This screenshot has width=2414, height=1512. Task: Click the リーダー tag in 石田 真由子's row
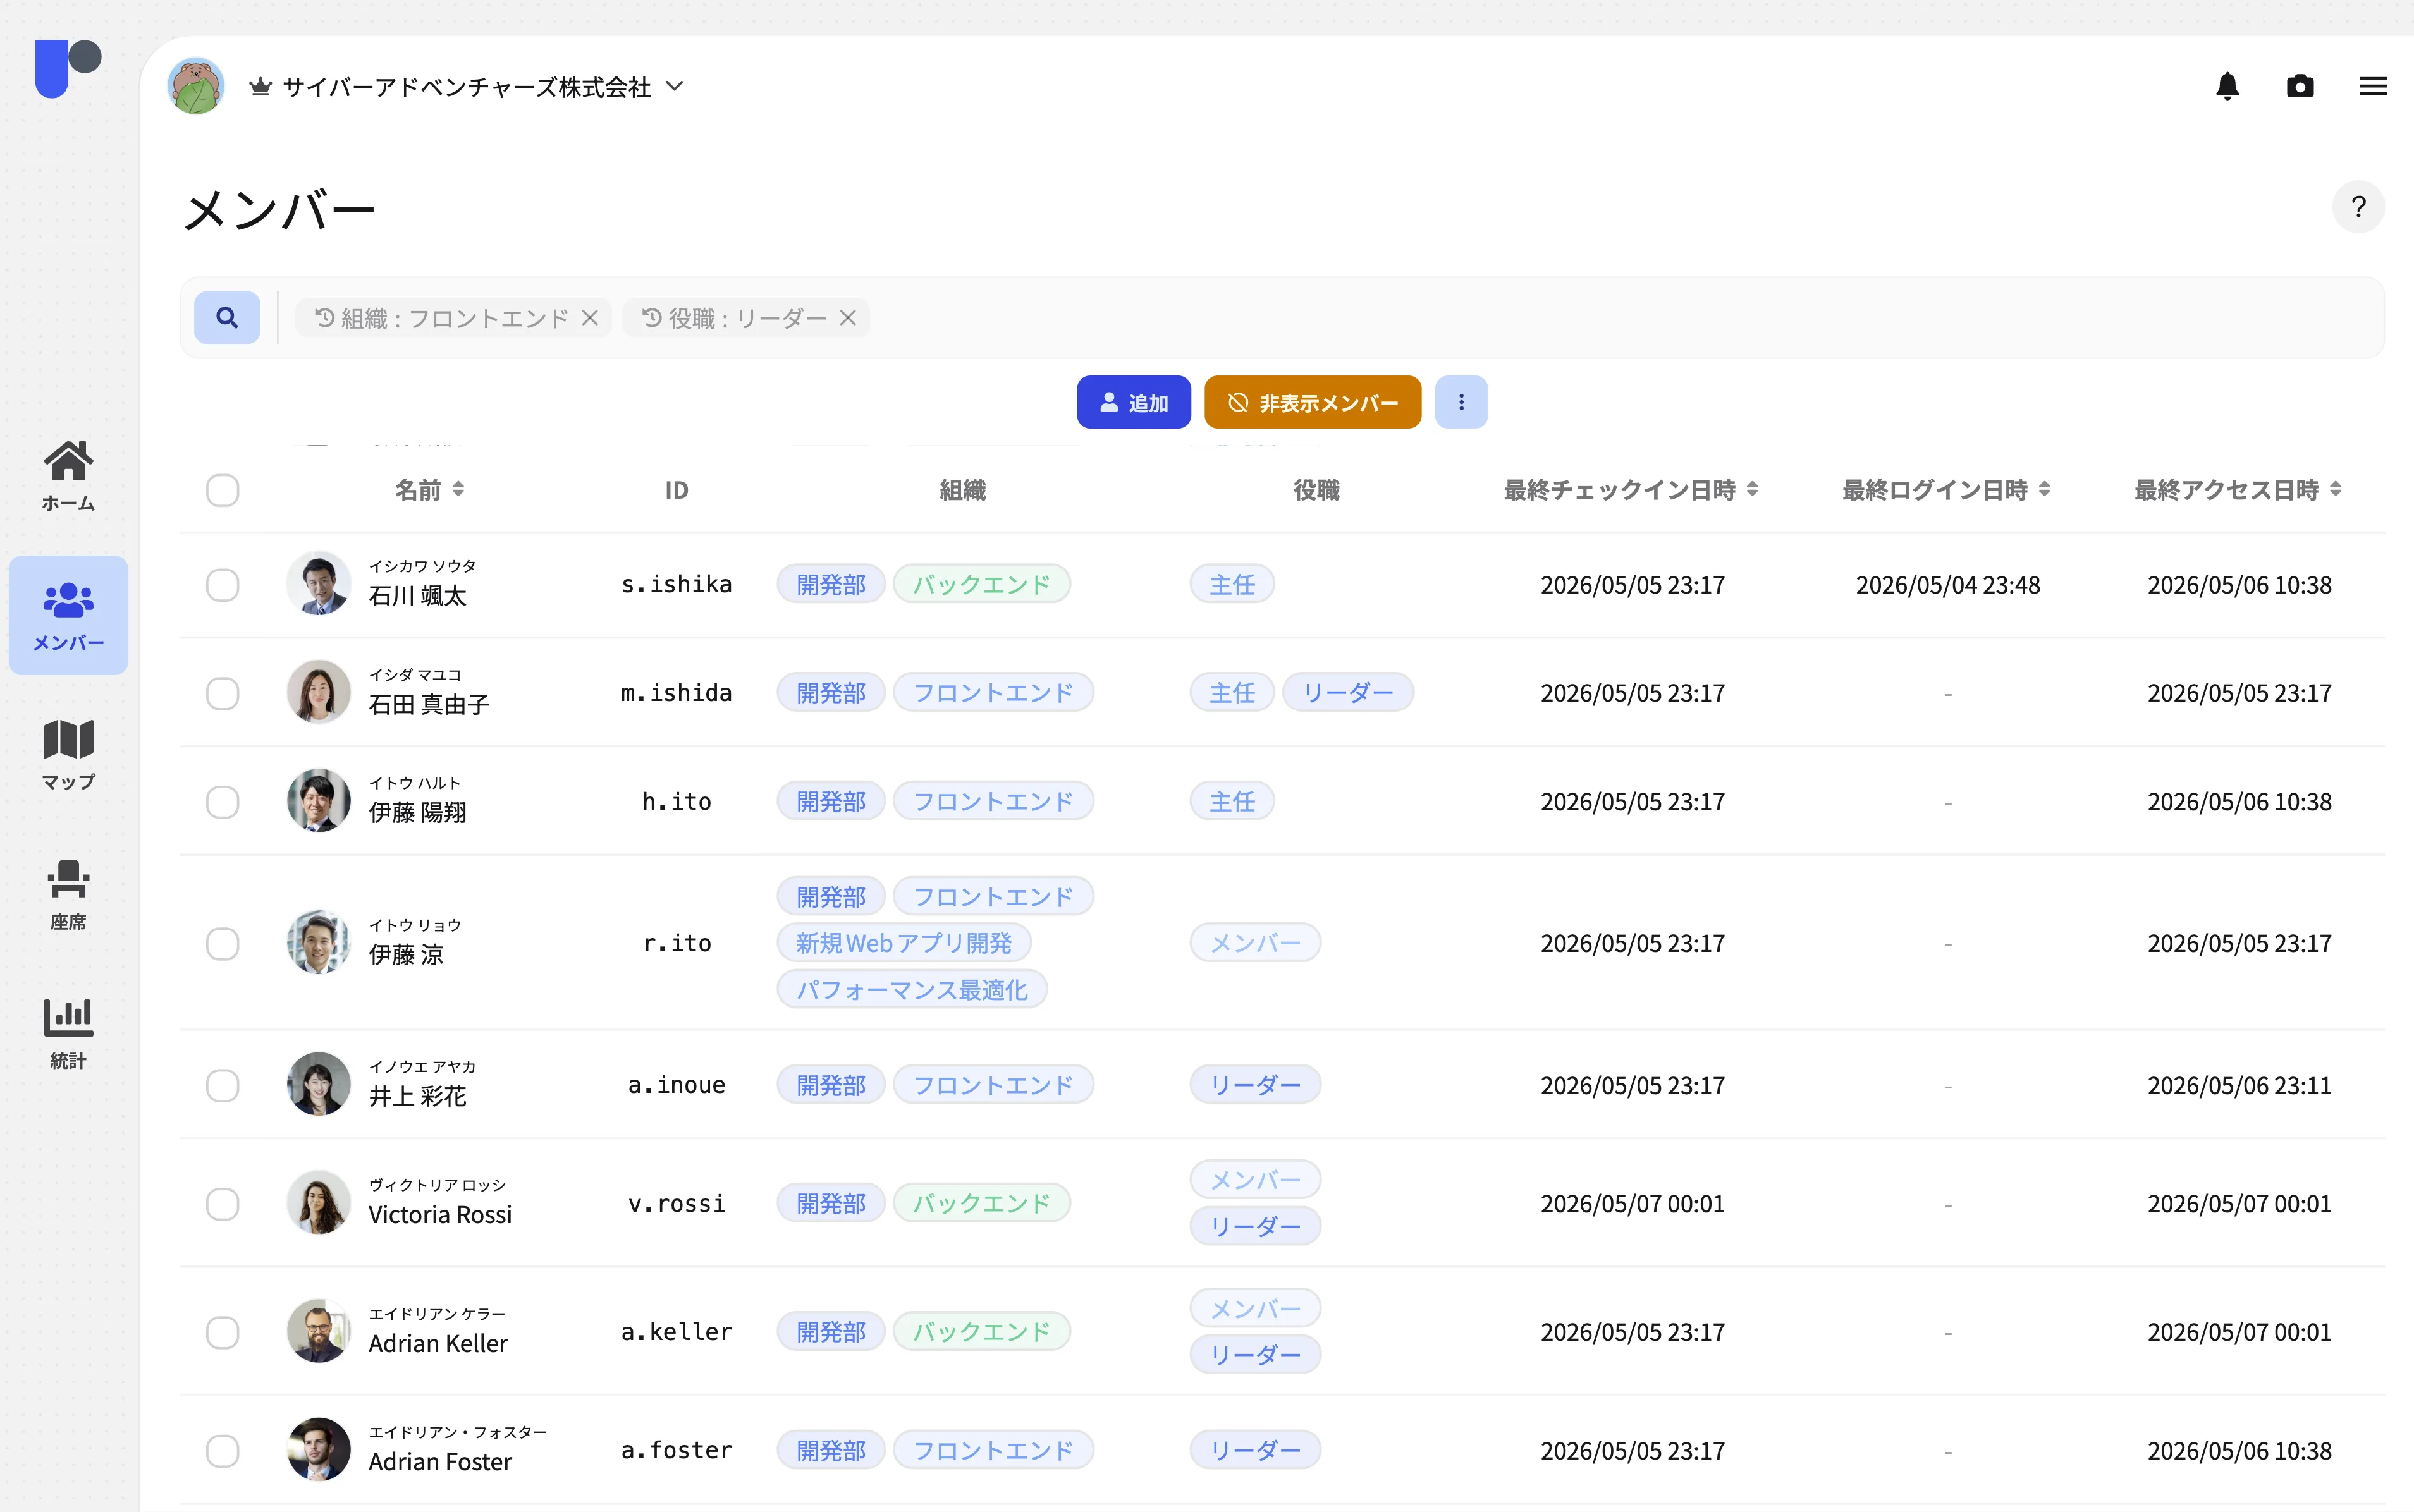click(1347, 693)
